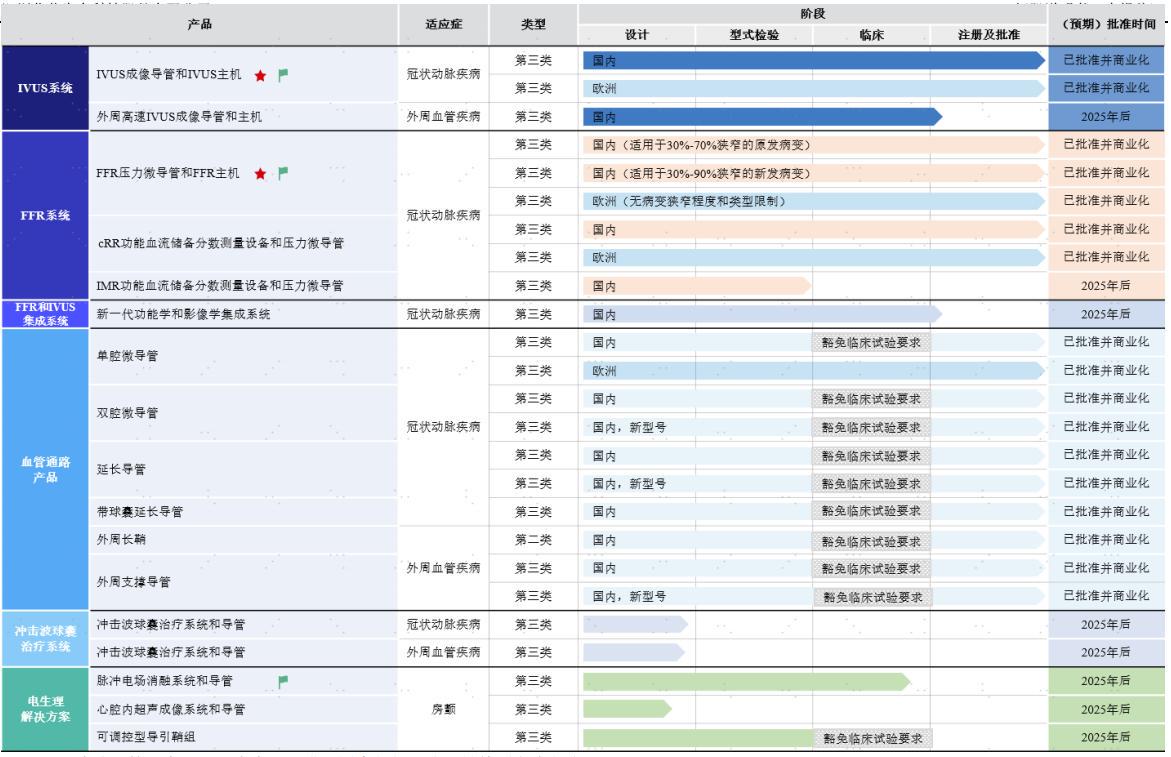Select the product name IVUS成像导管和IVUS主机

(169, 75)
